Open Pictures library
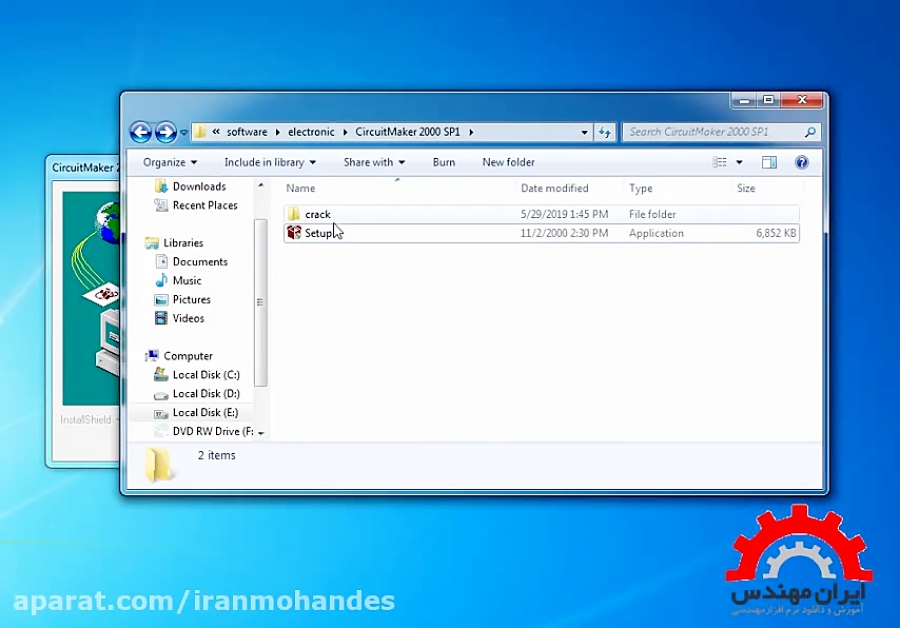The height and width of the screenshot is (628, 900). click(192, 300)
